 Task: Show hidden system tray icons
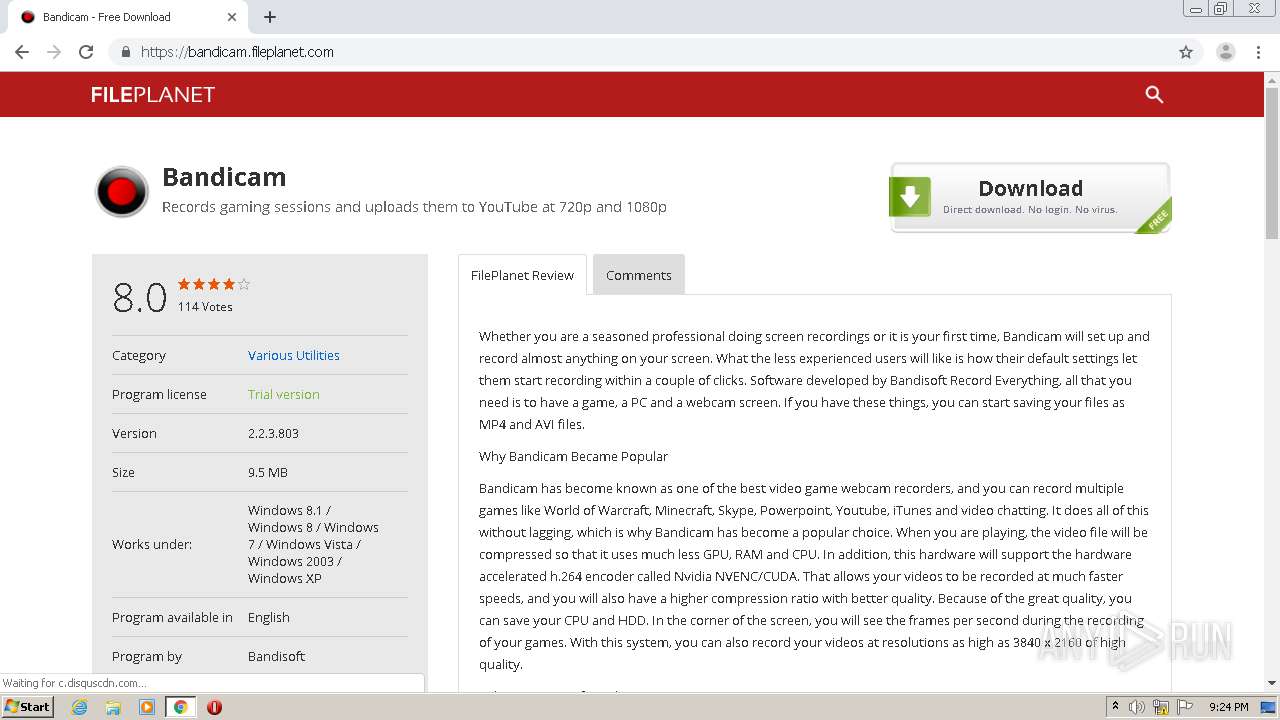point(1115,706)
